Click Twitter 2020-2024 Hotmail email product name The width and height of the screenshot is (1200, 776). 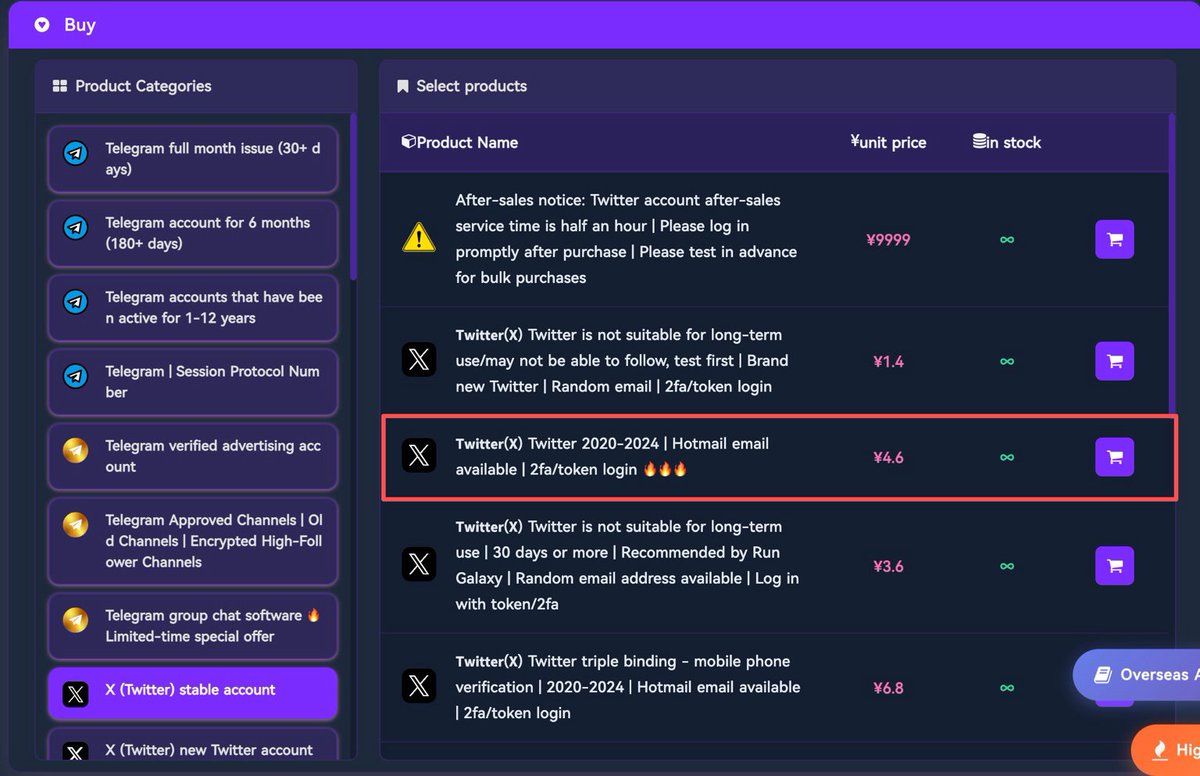612,456
